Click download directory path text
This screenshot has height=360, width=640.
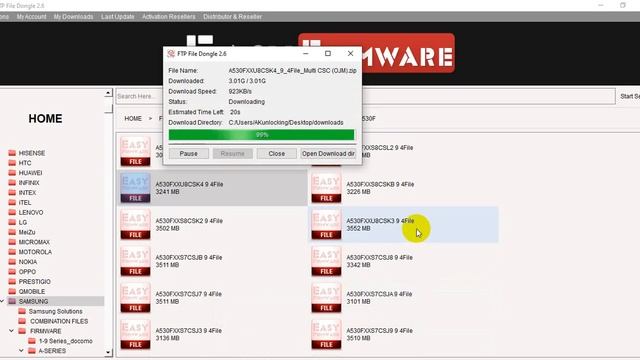(x=286, y=122)
